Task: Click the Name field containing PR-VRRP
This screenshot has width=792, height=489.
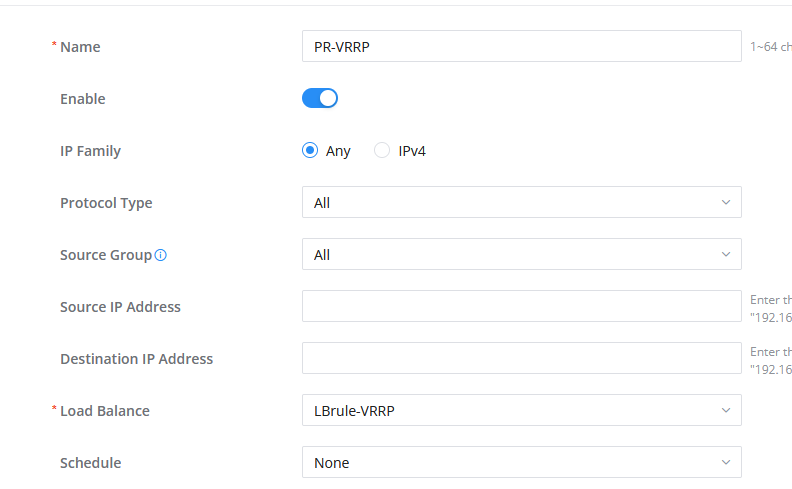Action: pos(522,46)
